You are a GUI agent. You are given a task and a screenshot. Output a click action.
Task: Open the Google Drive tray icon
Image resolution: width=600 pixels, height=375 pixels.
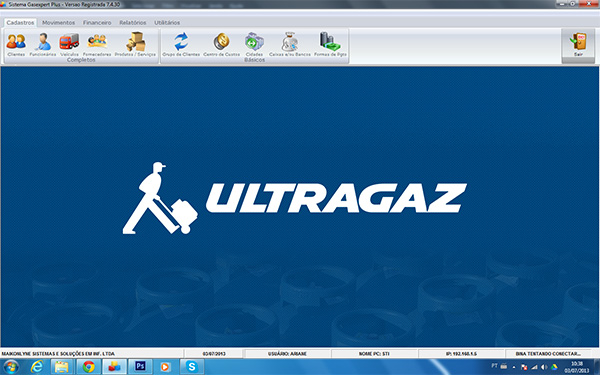coord(554,367)
